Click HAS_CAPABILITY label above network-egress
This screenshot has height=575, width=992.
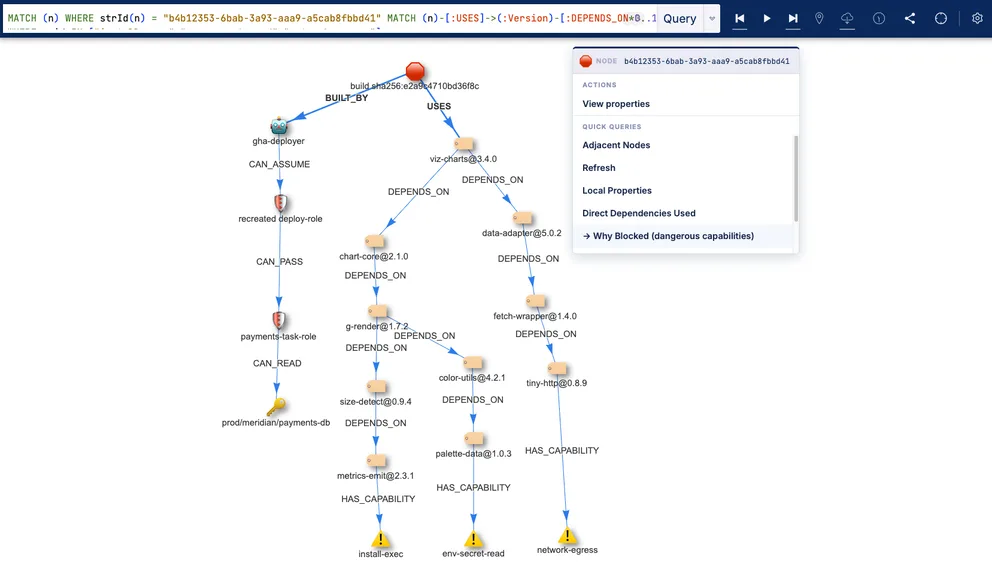[562, 451]
